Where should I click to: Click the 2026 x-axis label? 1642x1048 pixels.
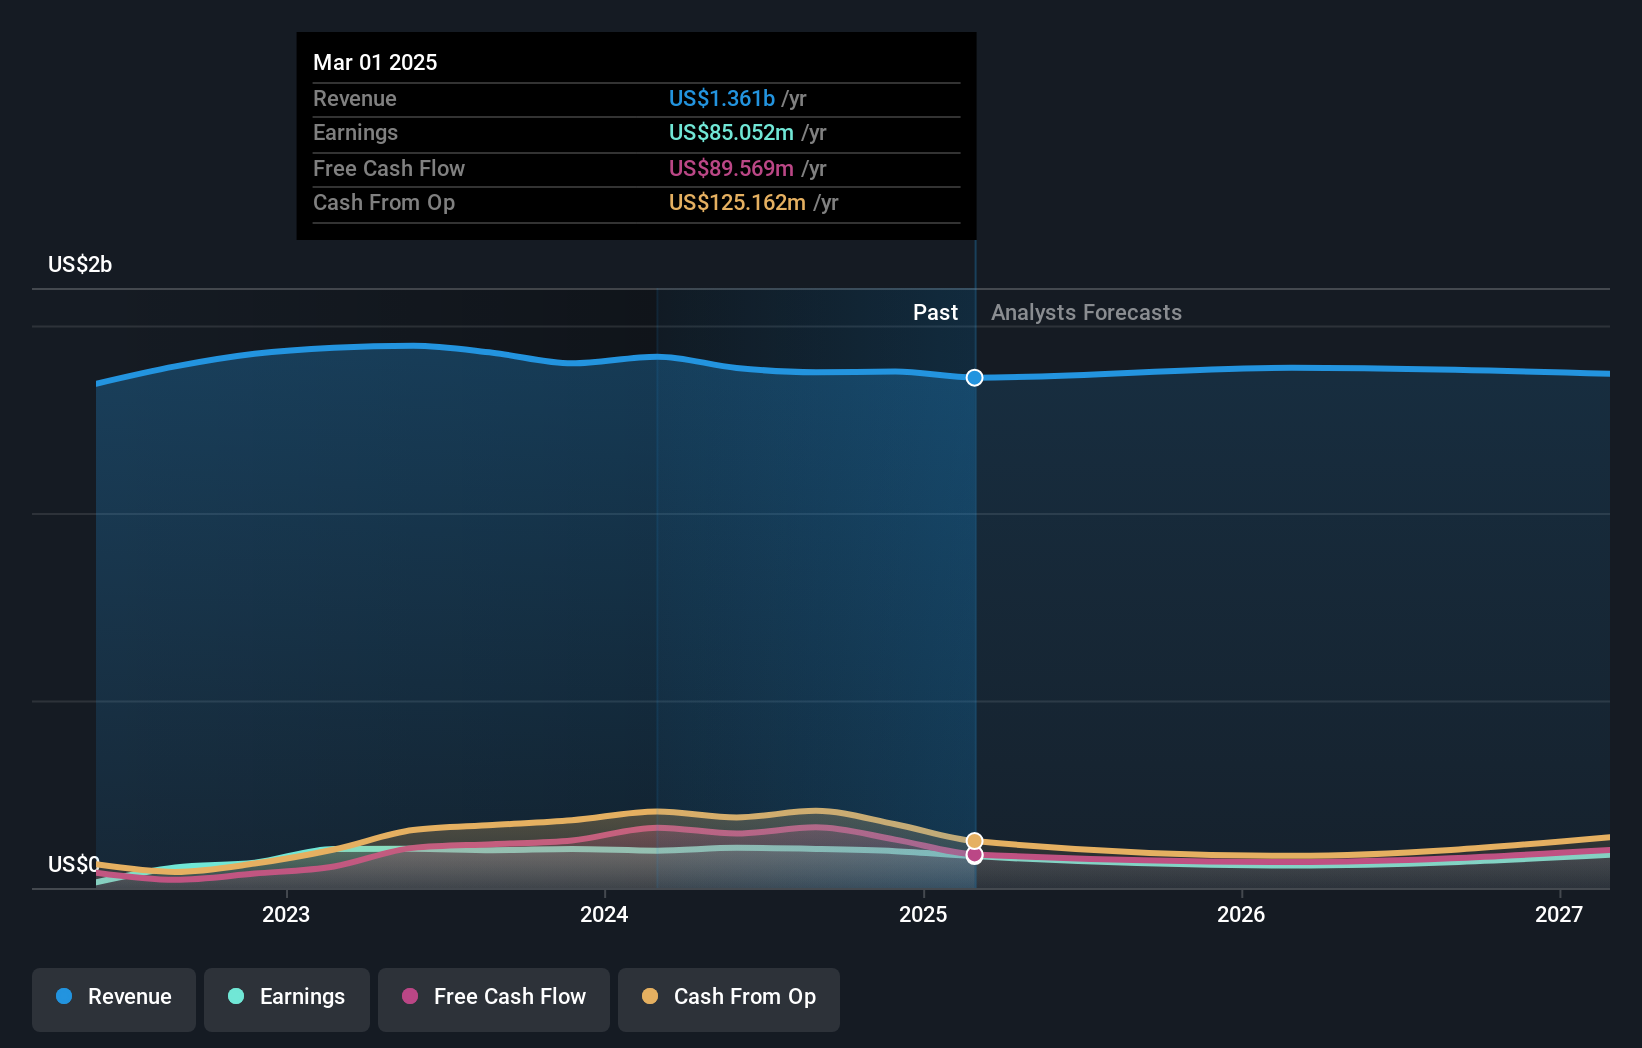coord(1241,914)
